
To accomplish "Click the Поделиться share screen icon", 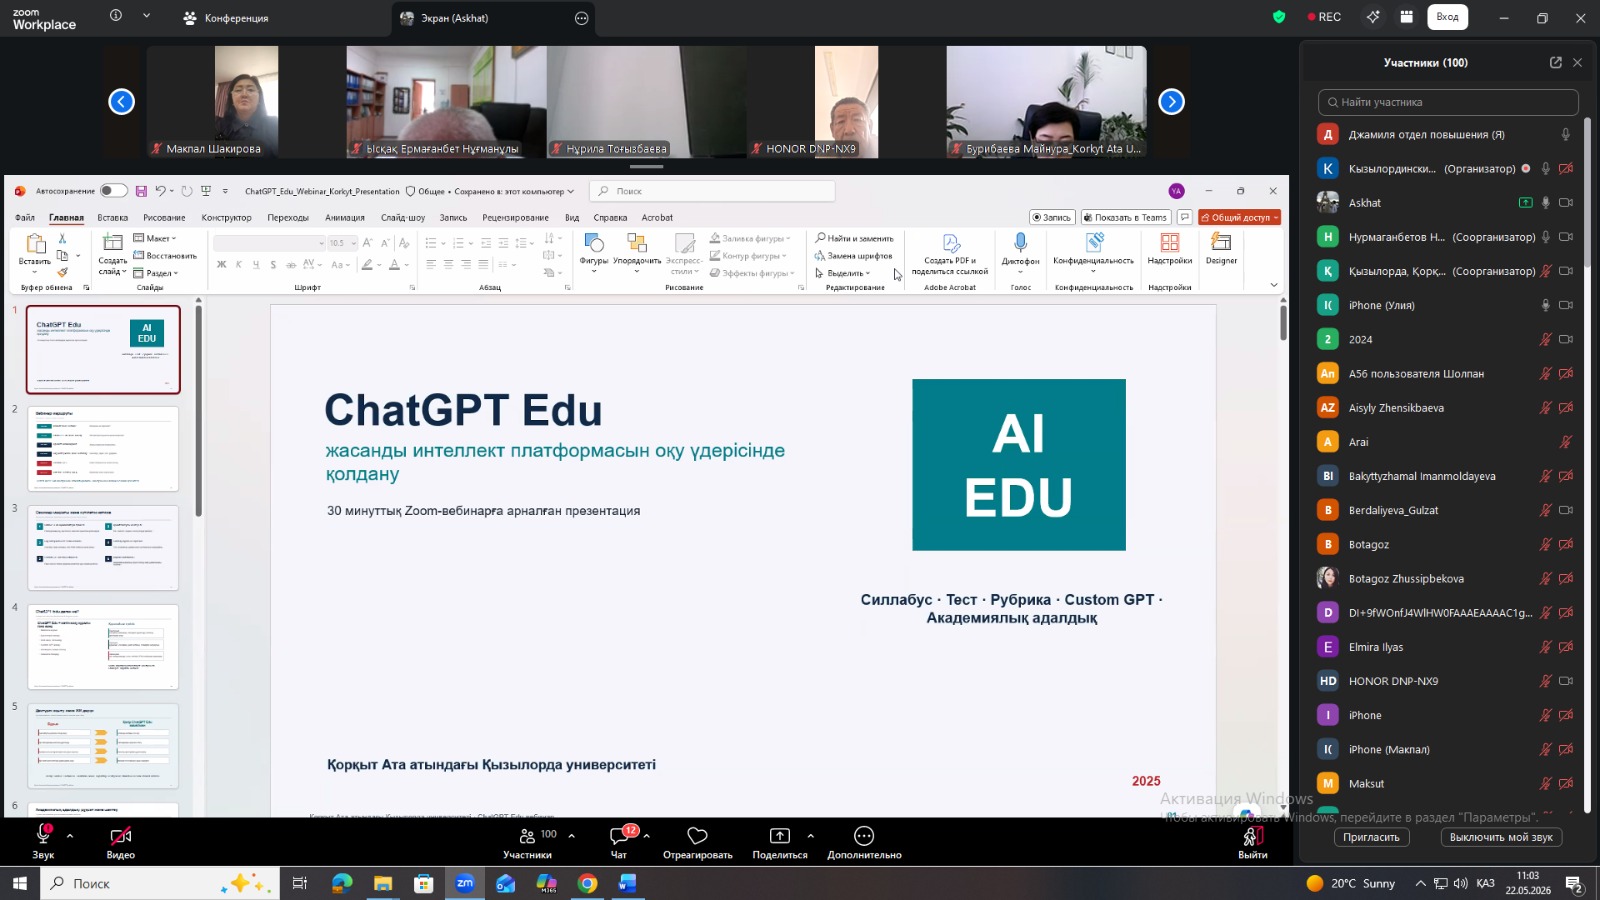I will (780, 836).
